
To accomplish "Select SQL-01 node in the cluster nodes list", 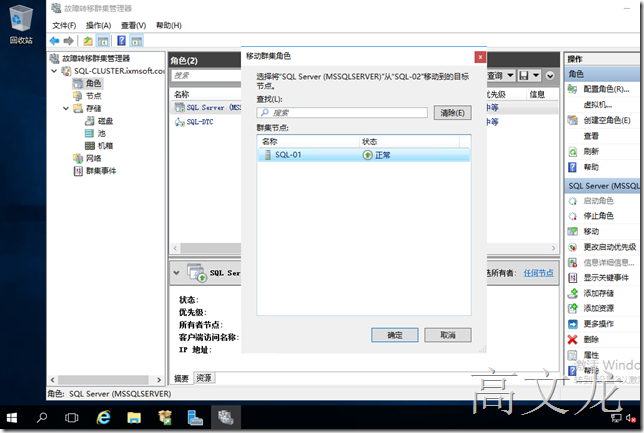I will click(363, 155).
